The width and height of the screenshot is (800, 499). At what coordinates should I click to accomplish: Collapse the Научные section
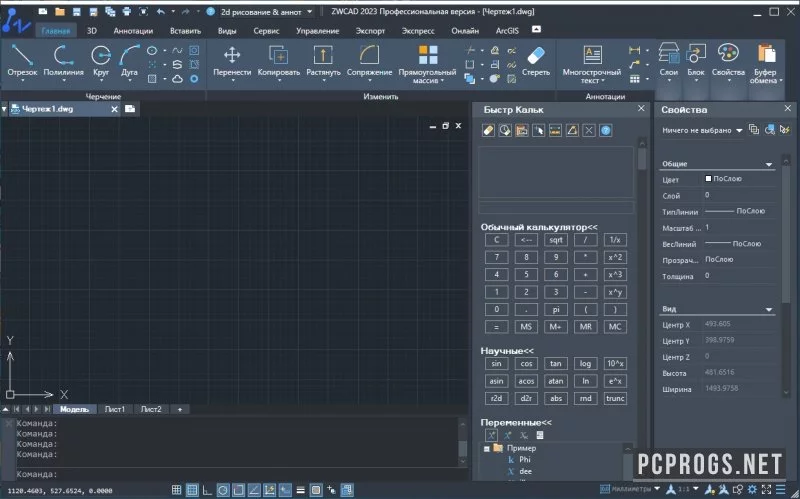[x=507, y=351]
